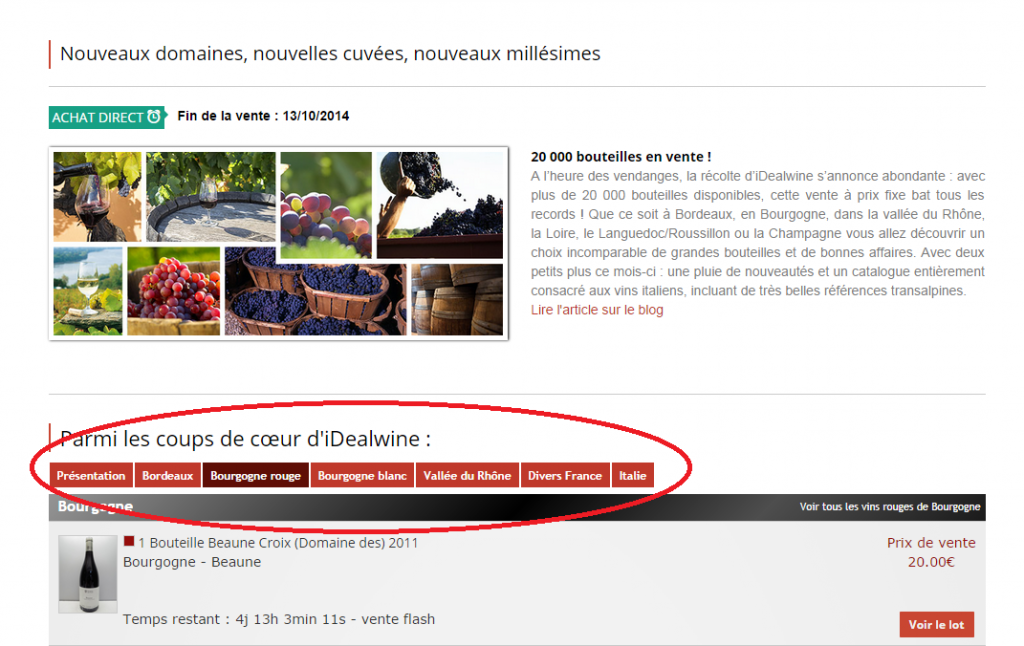Viewport: 1024px width, 646px height.
Task: Click the 'Nouveaux domaines, nouvelles cuvées' heading
Action: [330, 54]
